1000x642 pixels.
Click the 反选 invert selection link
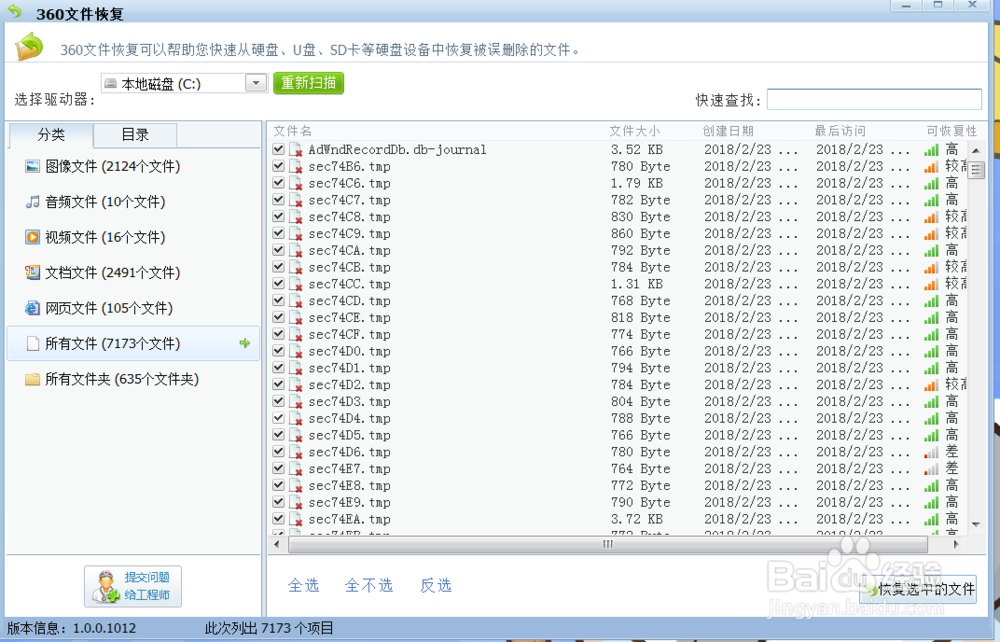[x=436, y=585]
